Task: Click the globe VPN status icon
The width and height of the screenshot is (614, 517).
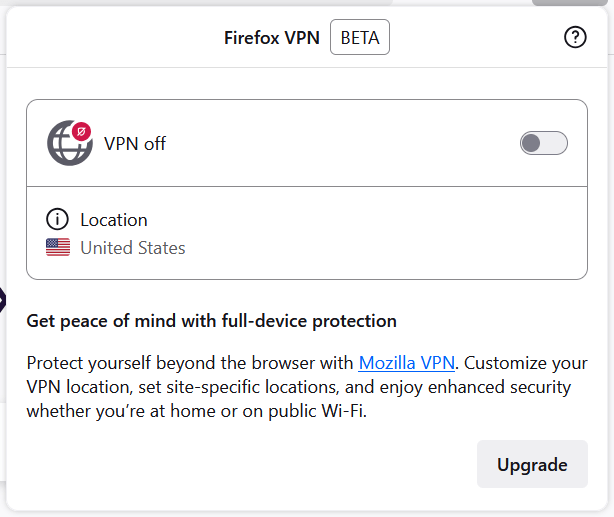Action: tap(68, 144)
